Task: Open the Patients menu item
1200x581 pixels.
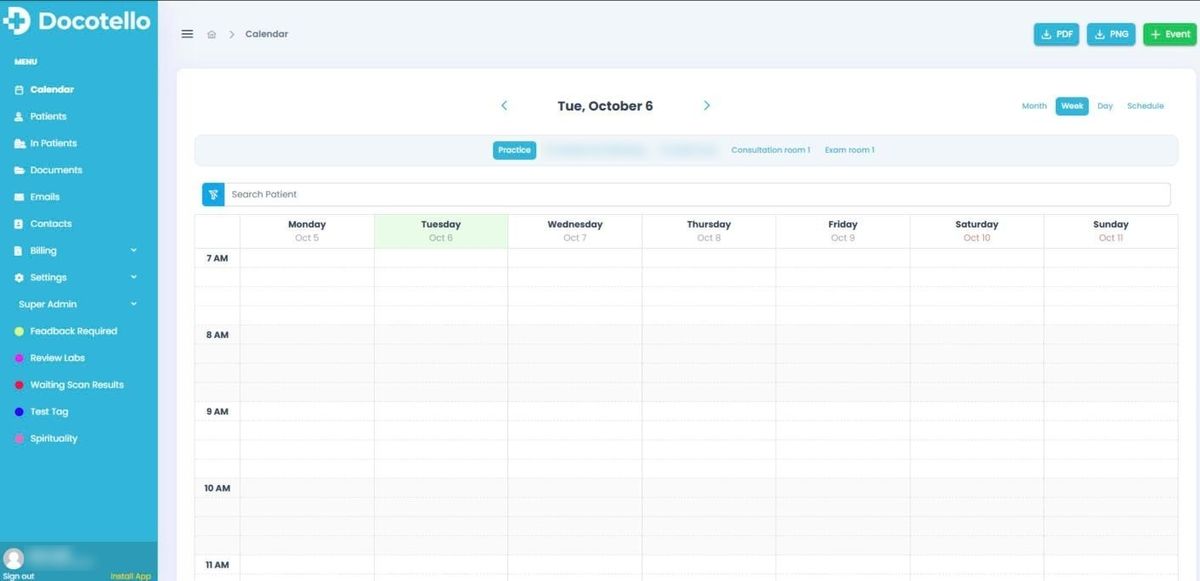Action: point(48,117)
